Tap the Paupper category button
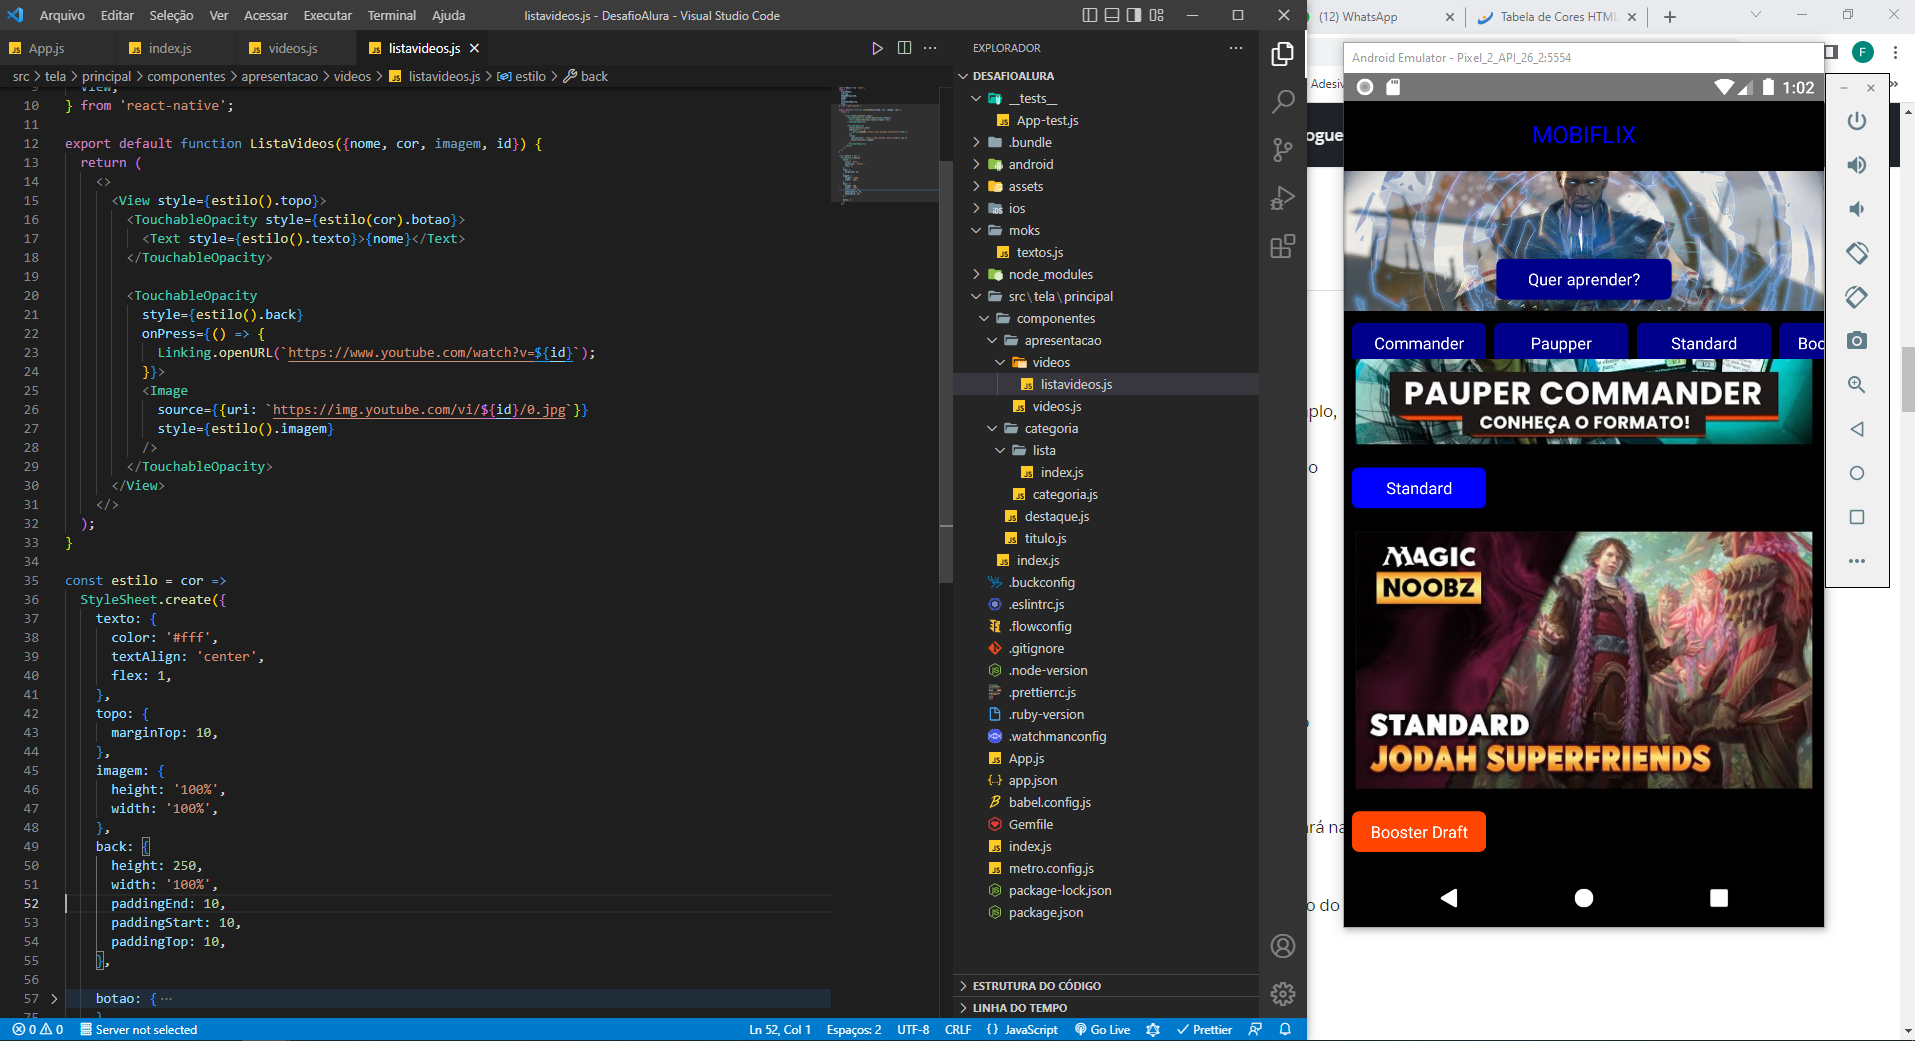This screenshot has width=1915, height=1041. point(1560,342)
